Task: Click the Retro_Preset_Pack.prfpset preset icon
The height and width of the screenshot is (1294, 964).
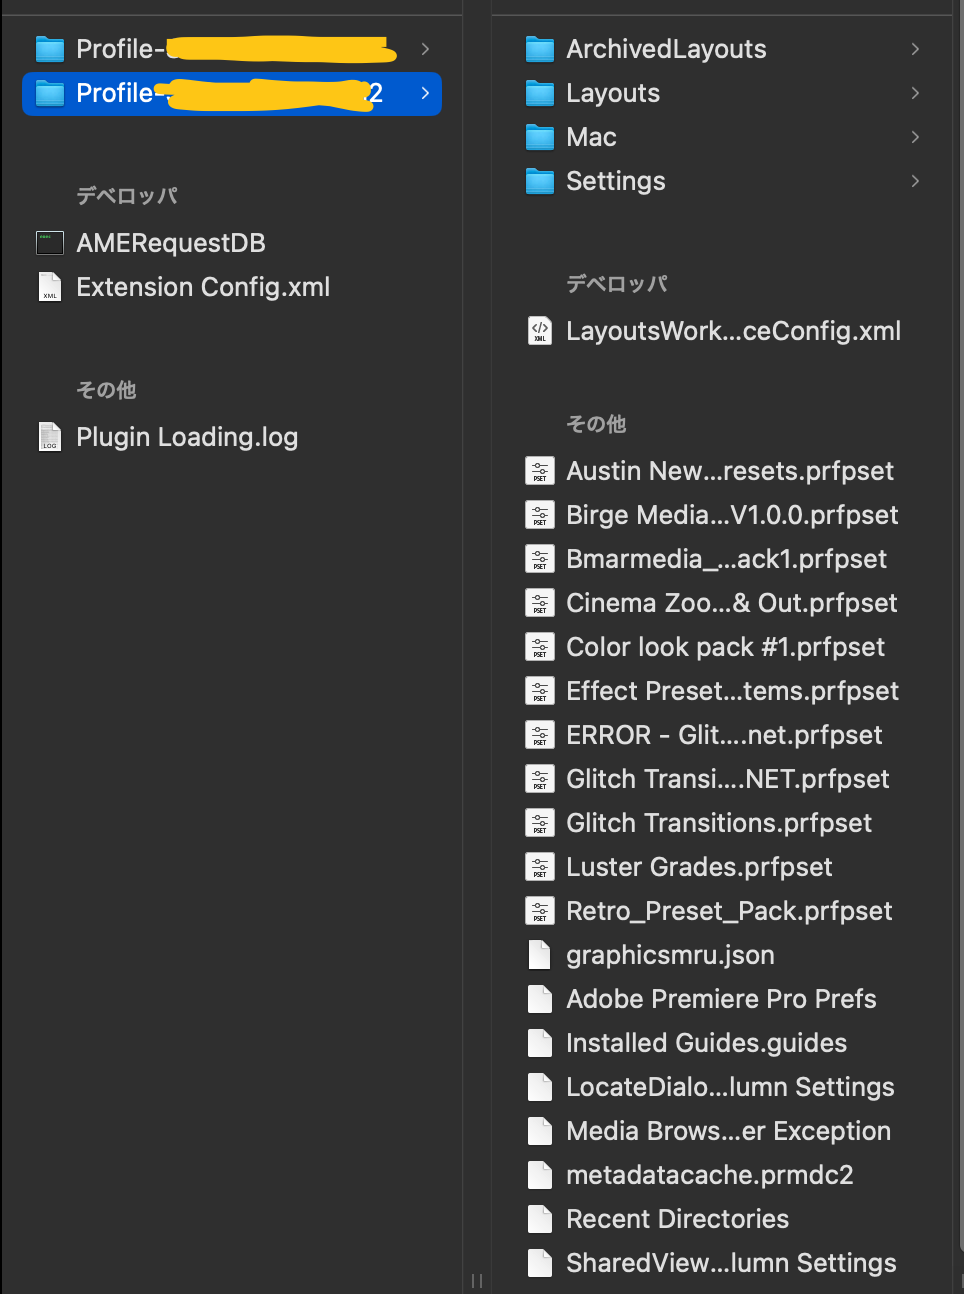Action: click(540, 911)
